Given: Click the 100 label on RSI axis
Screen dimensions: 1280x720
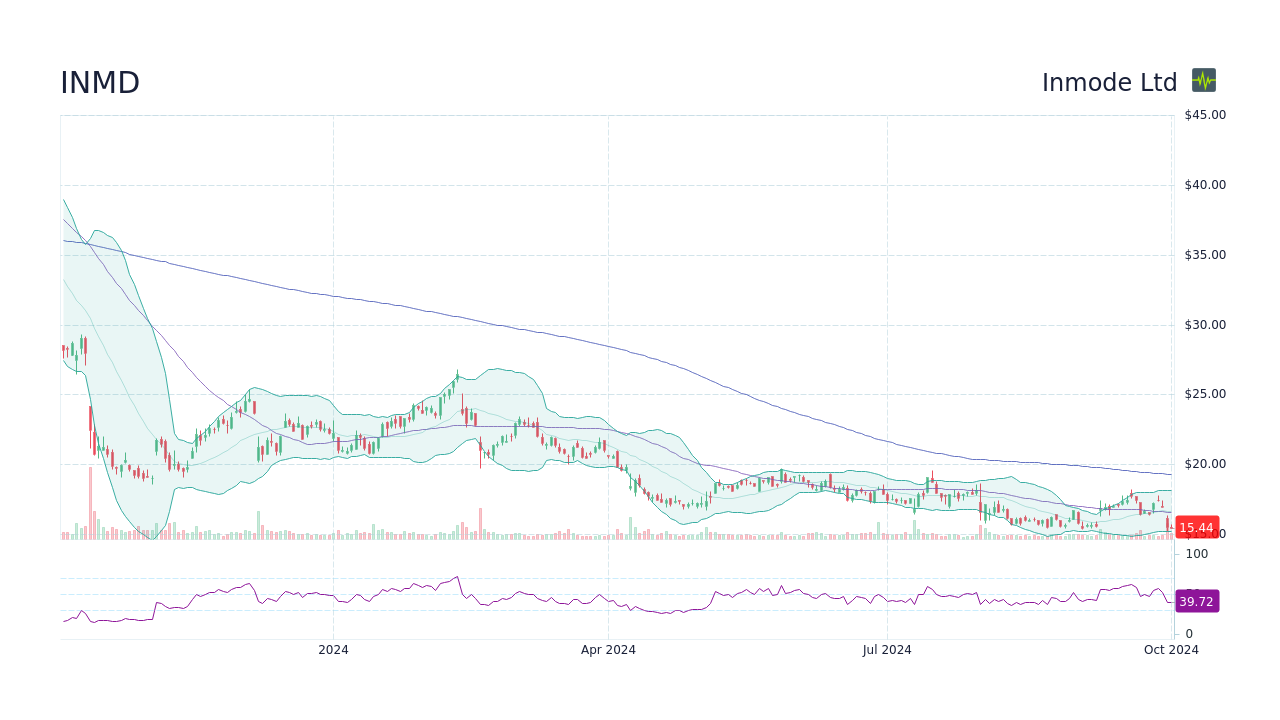Looking at the screenshot, I should click(x=1197, y=554).
